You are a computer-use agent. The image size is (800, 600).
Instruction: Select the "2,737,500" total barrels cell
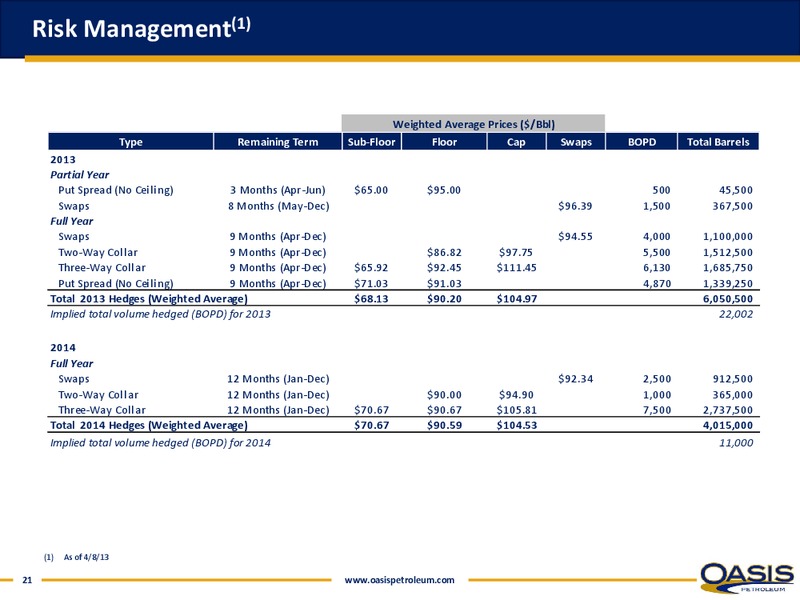728,410
